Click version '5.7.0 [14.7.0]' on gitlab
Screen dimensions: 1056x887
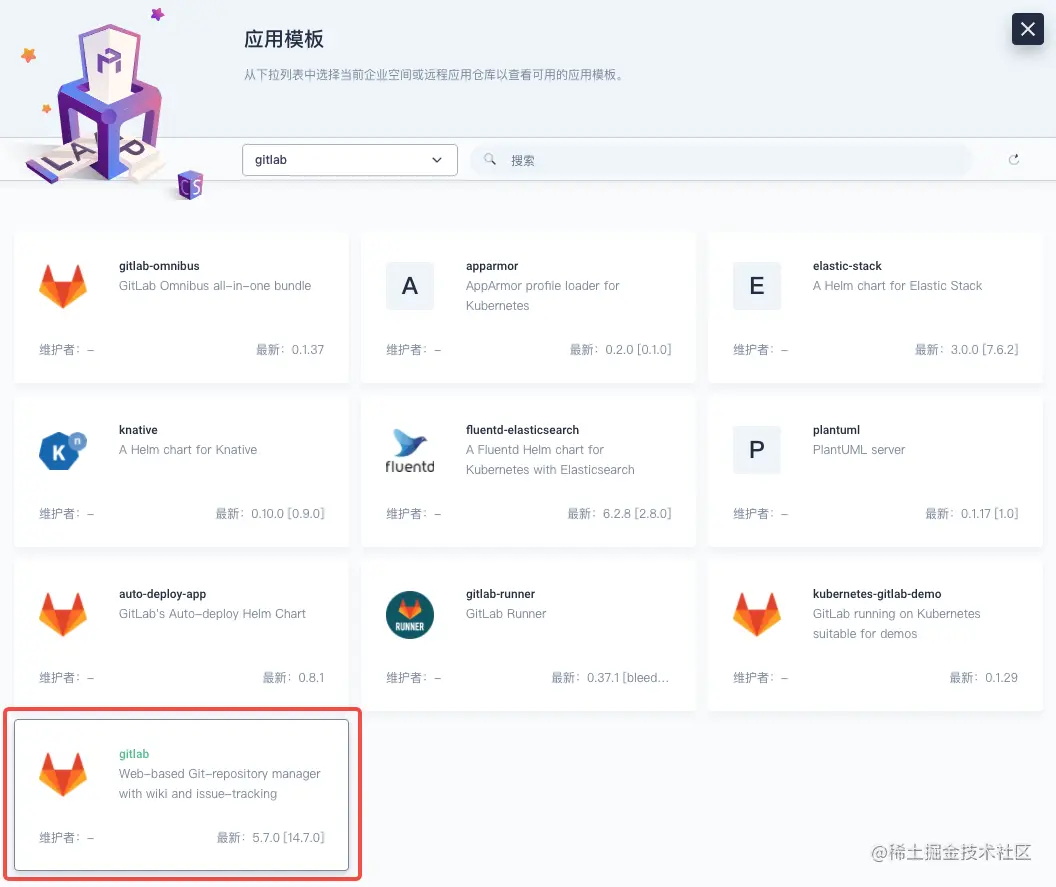point(288,837)
